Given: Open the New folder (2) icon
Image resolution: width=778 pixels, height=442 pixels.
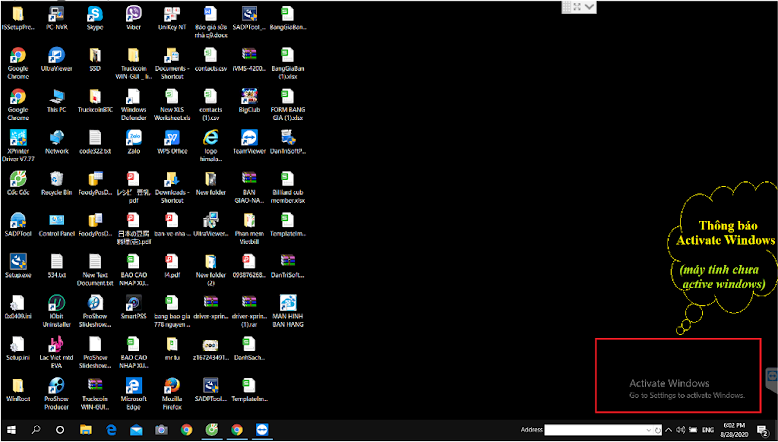Looking at the screenshot, I should (210, 270).
